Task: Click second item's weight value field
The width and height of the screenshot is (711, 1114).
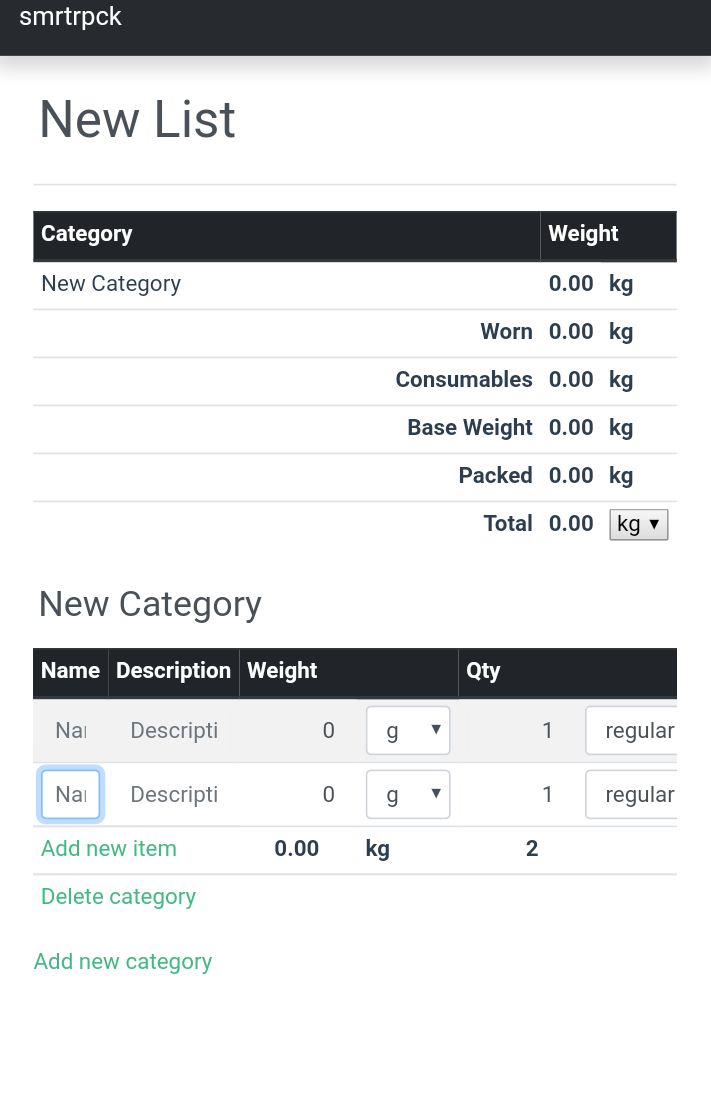Action: click(299, 794)
